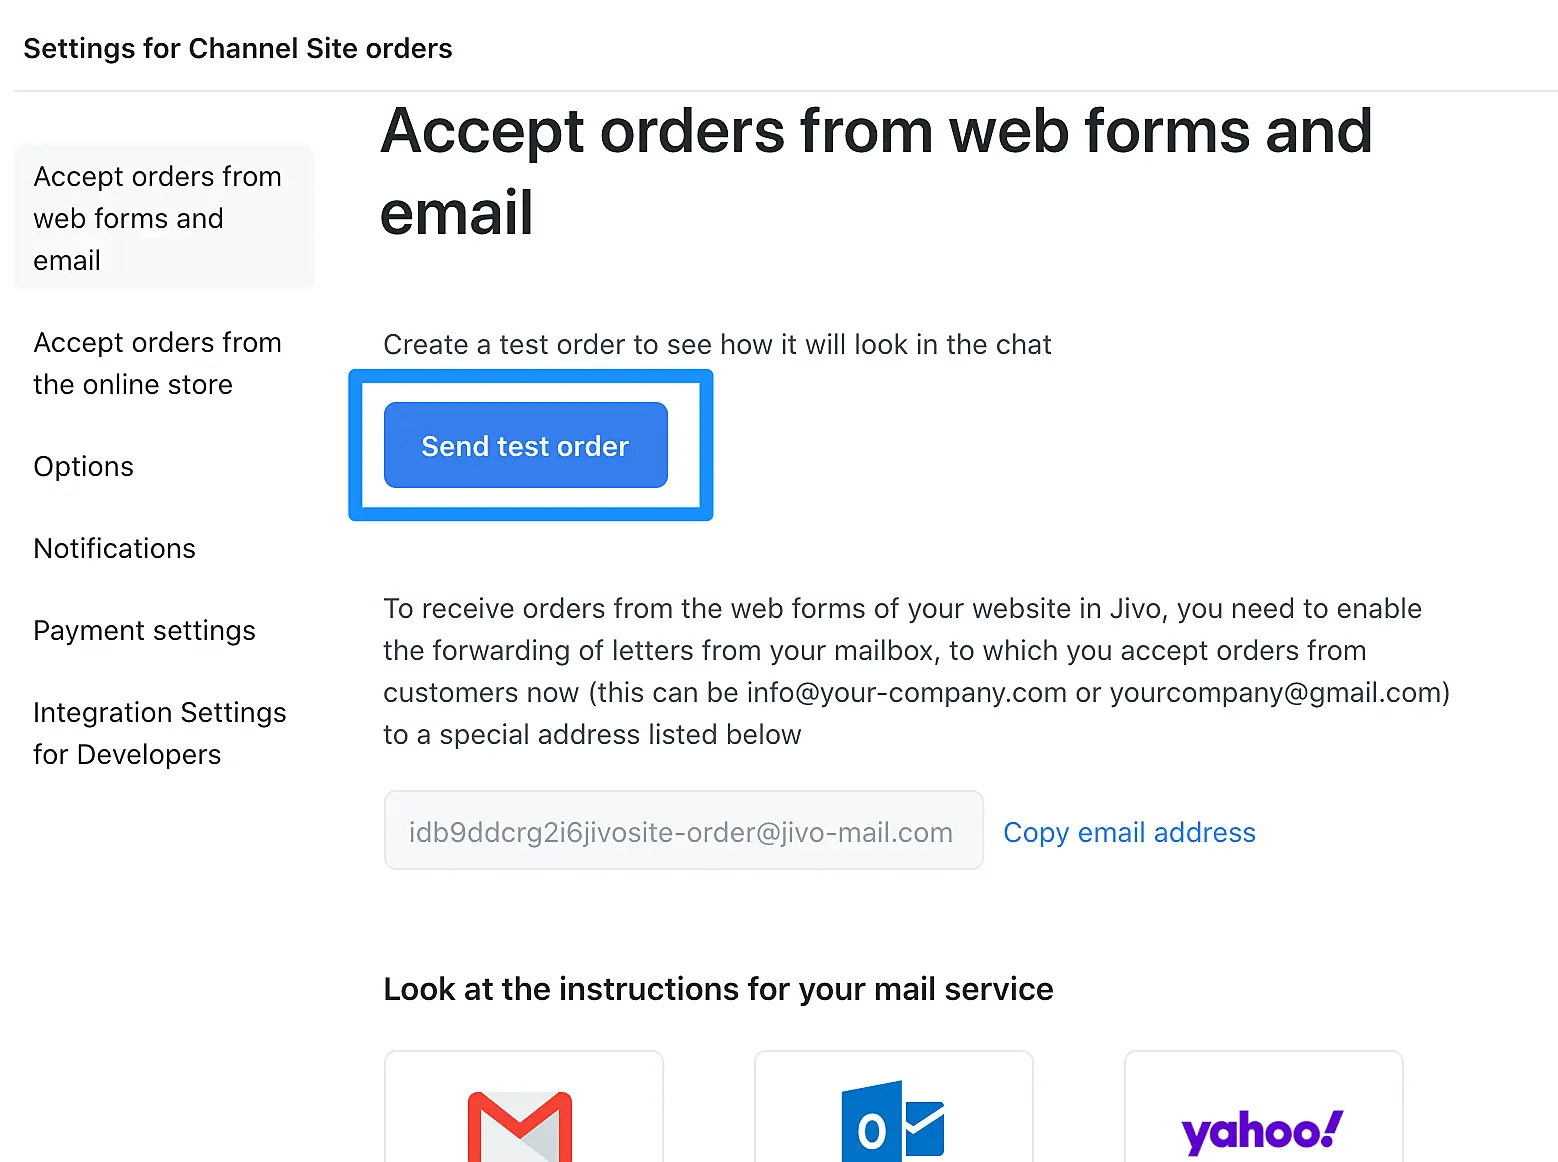Screen dimensions: 1558x1162
Task: Go to Accept orders from online store
Action: pos(158,363)
